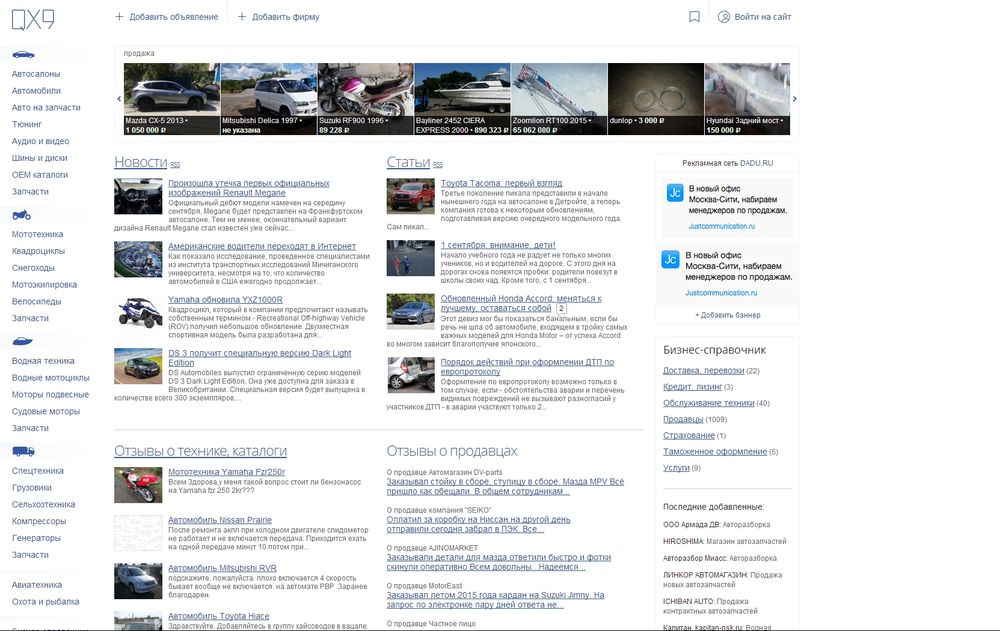
Task: Open seller review about AJINOMARKET
Action: pyautogui.click(x=499, y=562)
